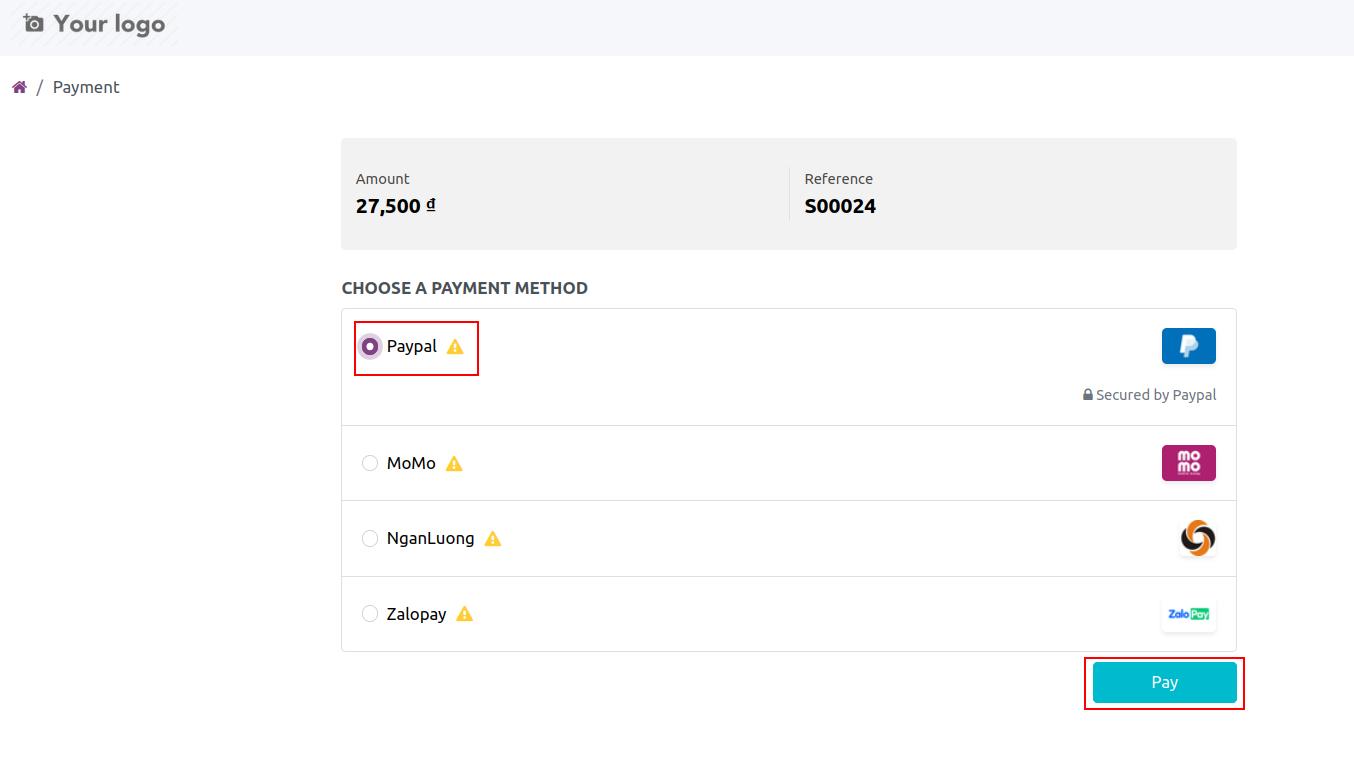The width and height of the screenshot is (1354, 775).
Task: Select the Paypal radio button
Action: pos(370,346)
